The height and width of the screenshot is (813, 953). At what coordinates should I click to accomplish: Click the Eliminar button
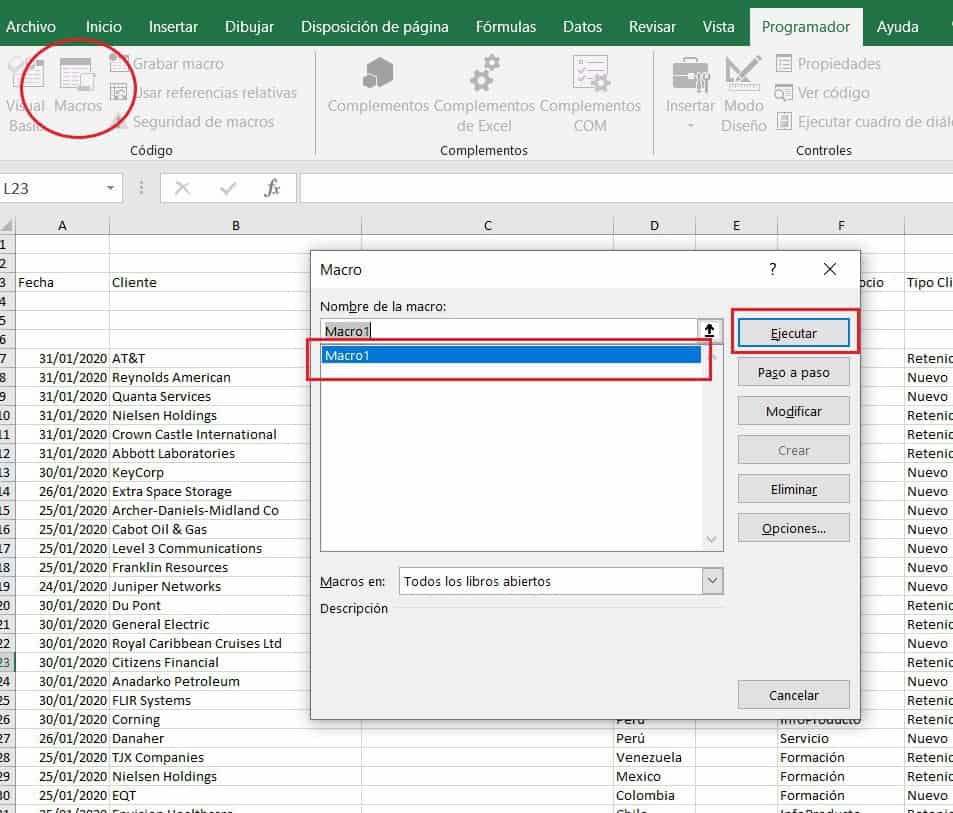tap(793, 489)
